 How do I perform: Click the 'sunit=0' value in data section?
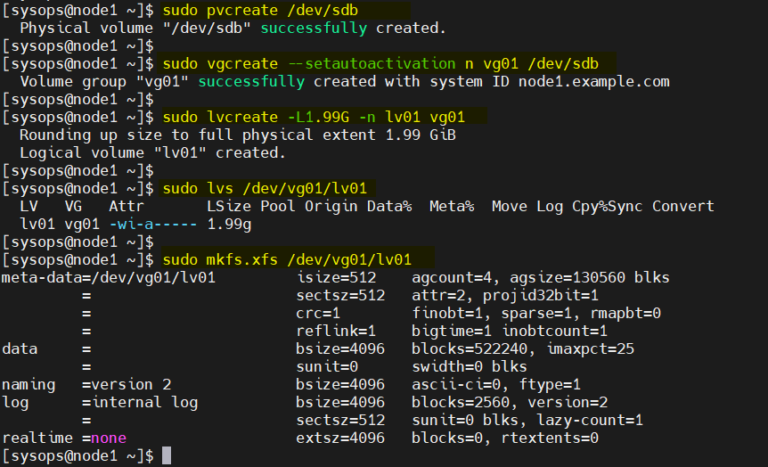(327, 367)
